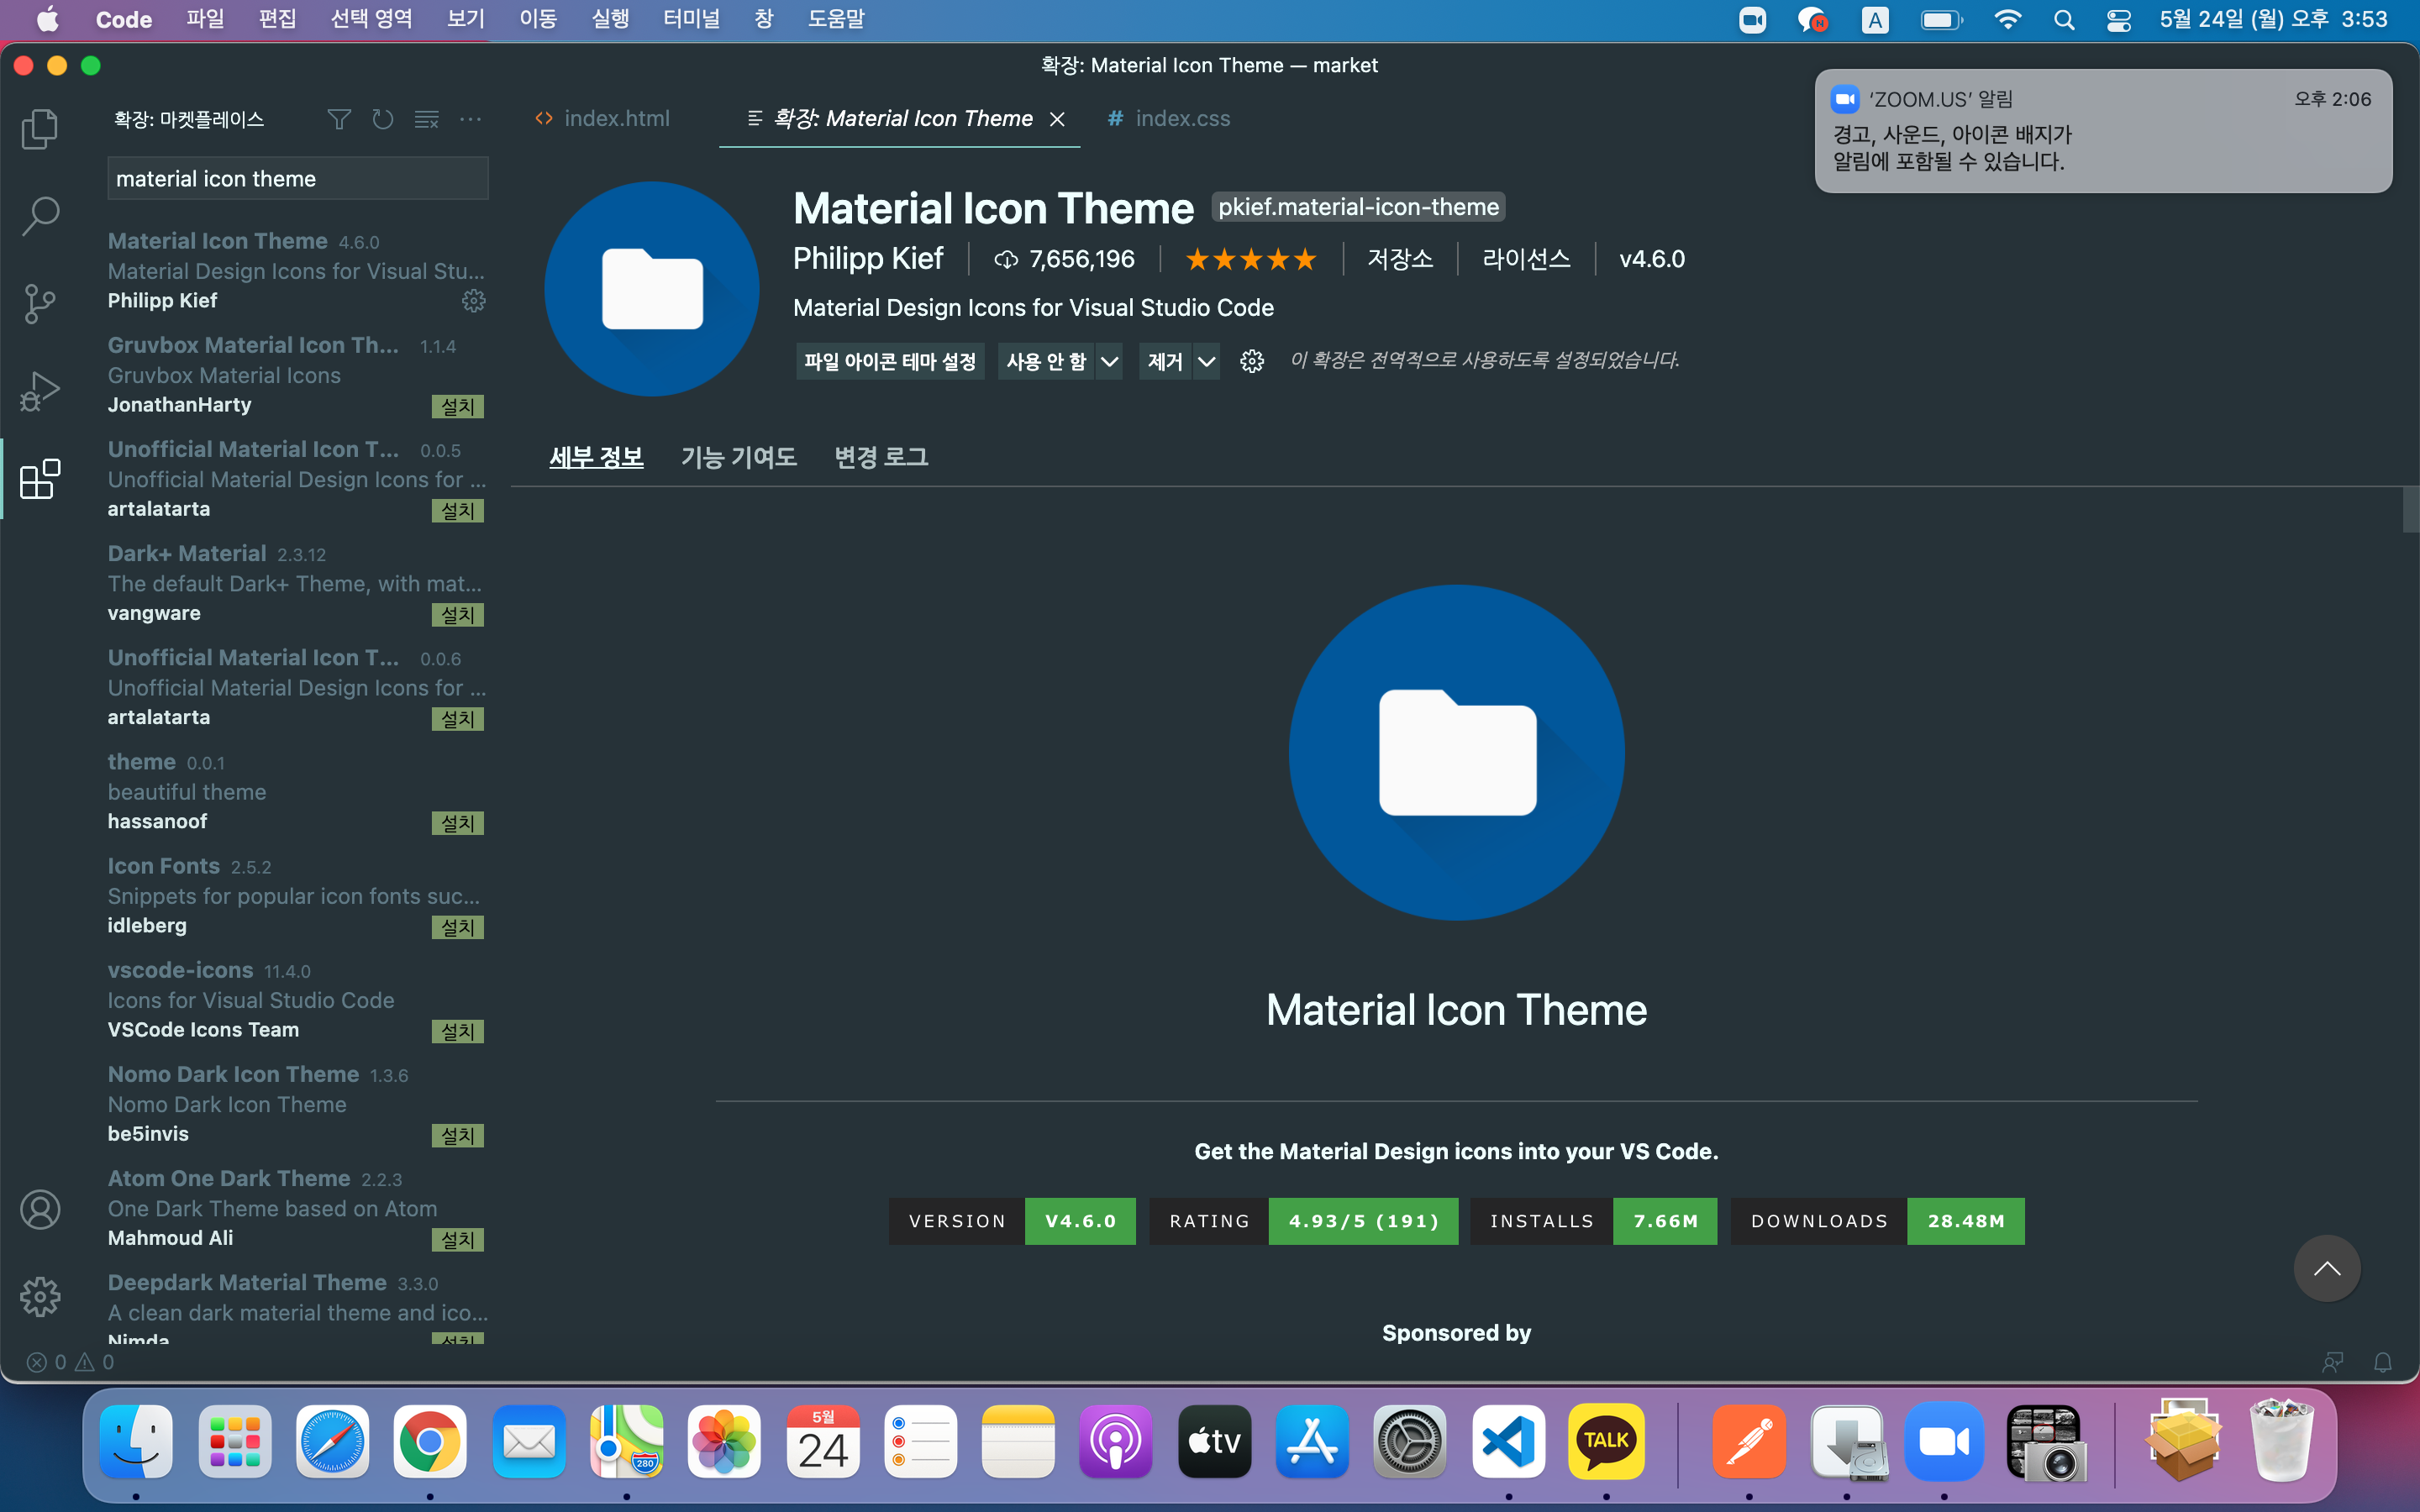Open the Explorer view in activity bar
Screen dimensions: 2420x1512
coord(40,129)
